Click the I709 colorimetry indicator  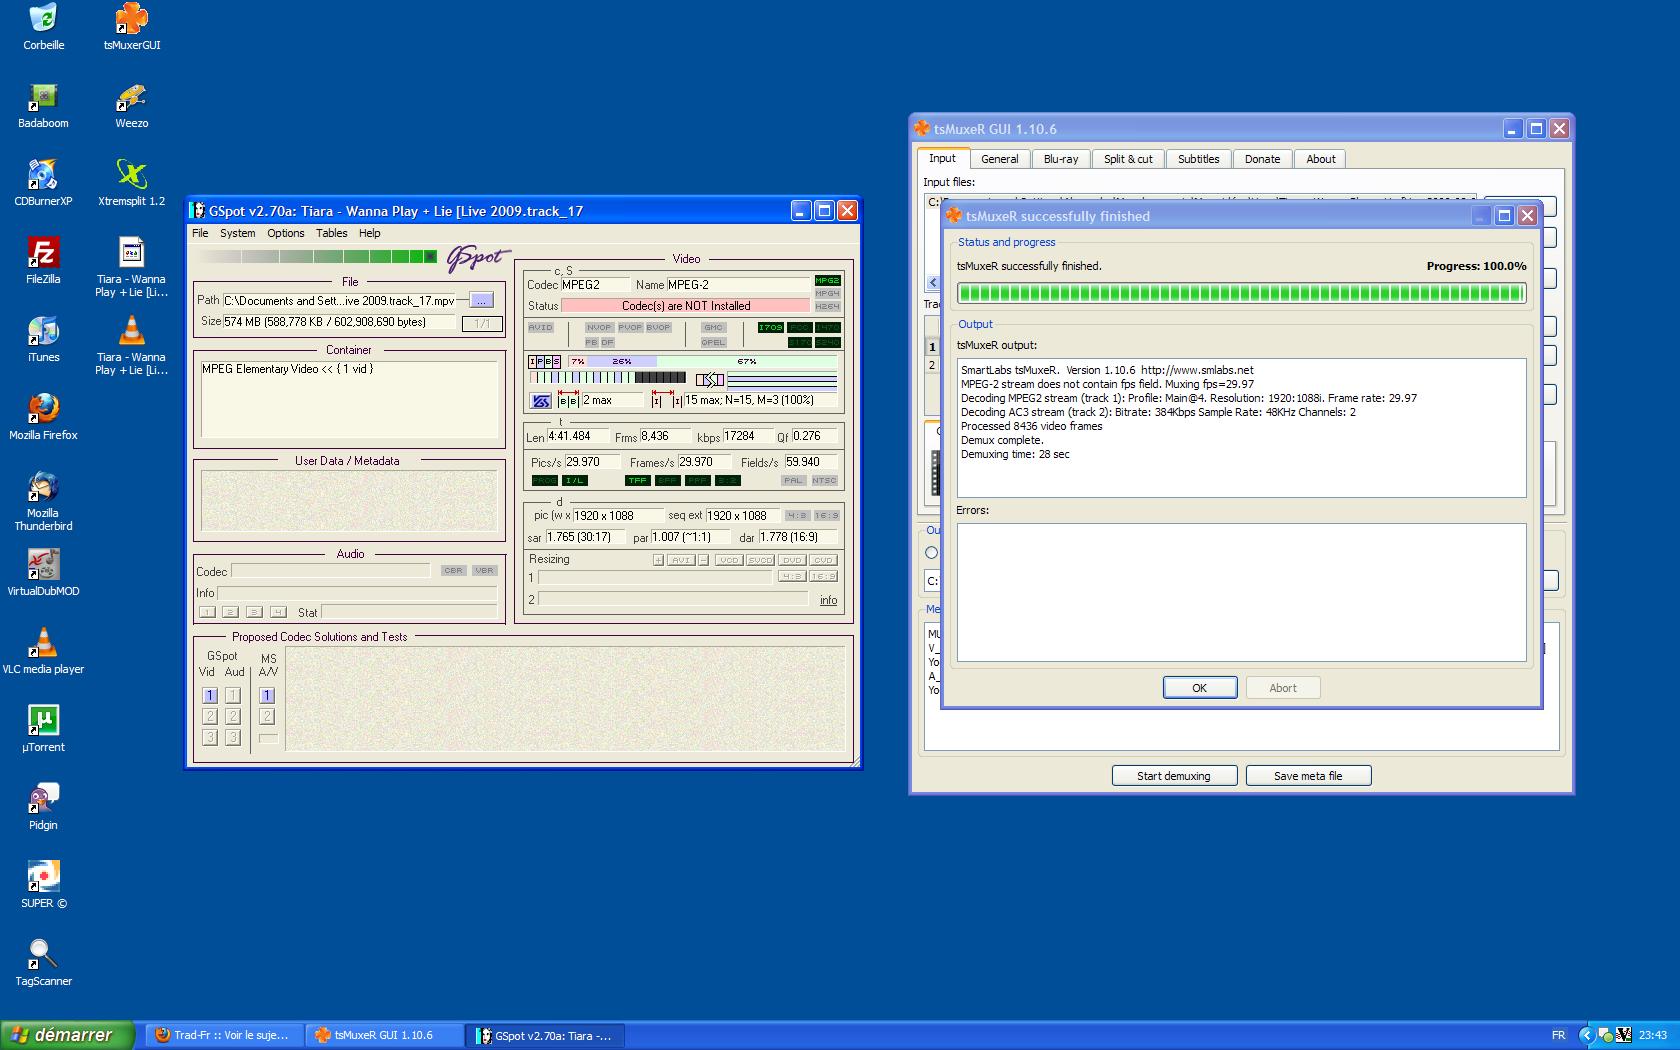770,327
